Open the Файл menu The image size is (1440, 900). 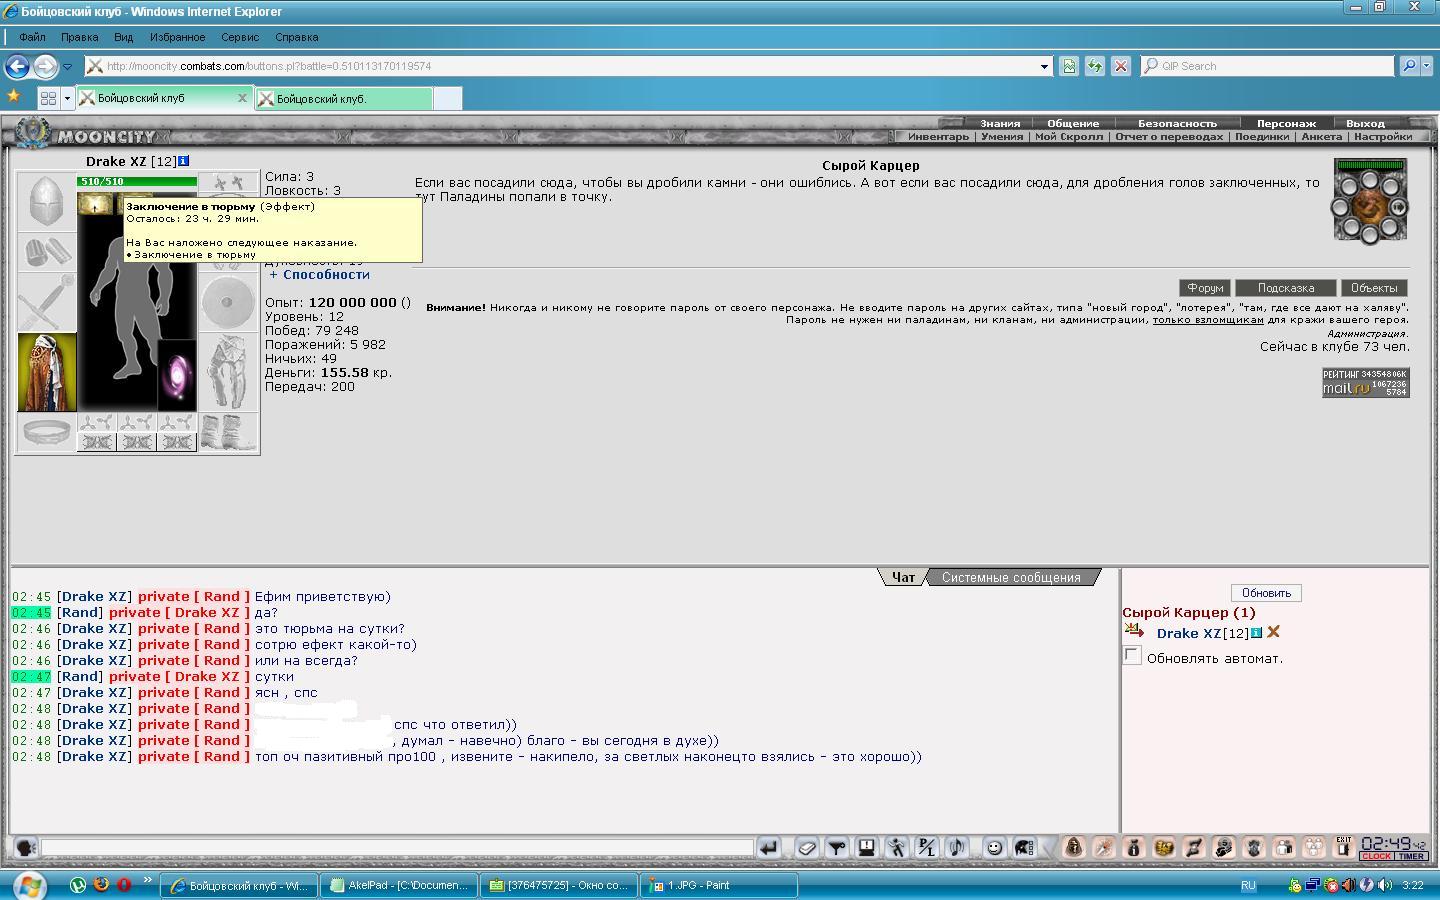click(32, 37)
